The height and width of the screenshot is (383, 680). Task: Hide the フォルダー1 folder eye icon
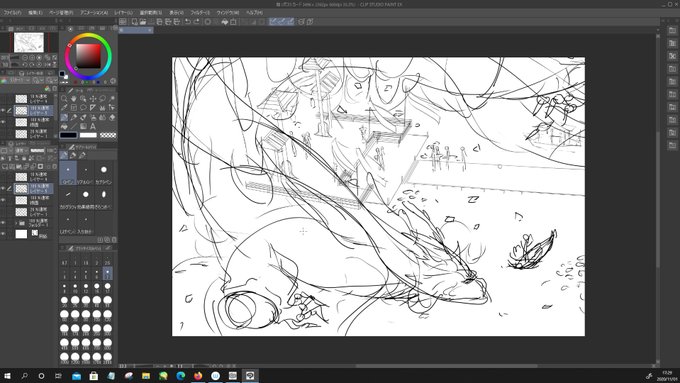tap(3, 223)
